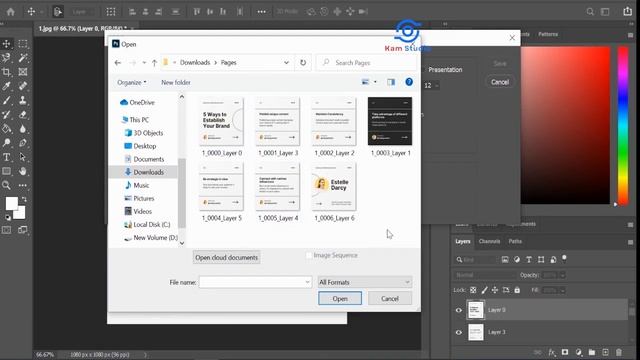This screenshot has height=360, width=640.
Task: Open the Organize dropdown menu
Action: tap(132, 82)
